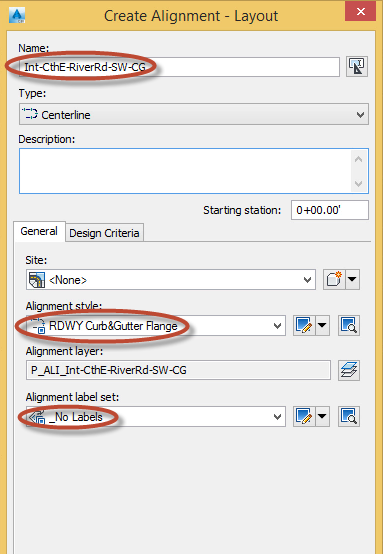The image size is (383, 554).
Task: Click the create new site icon
Action: (x=334, y=280)
